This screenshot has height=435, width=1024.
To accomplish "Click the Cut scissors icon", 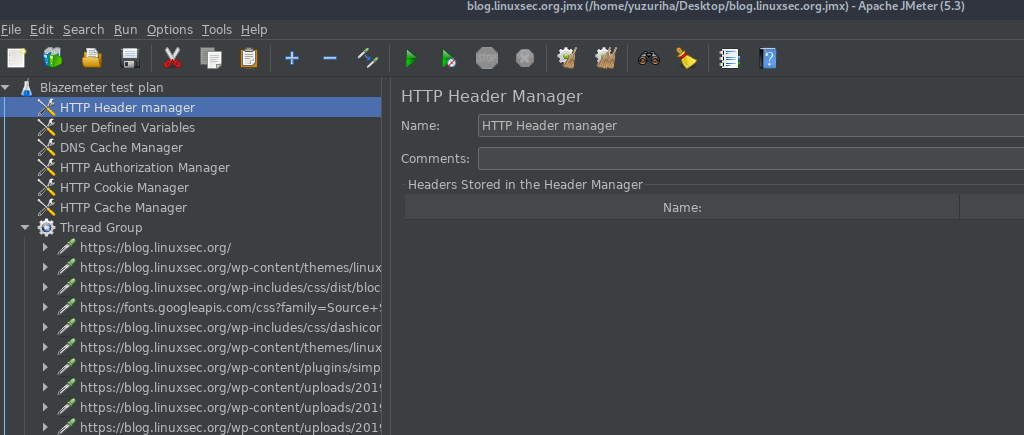I will click(172, 58).
